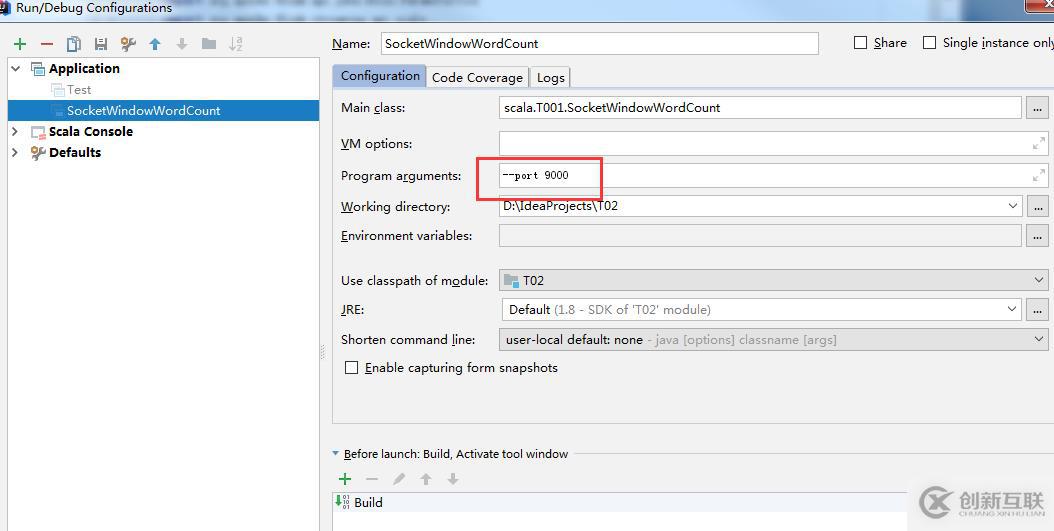Screen dimensions: 1054x531
Task: Collapse the Before launch section triangle
Action: tap(335, 454)
